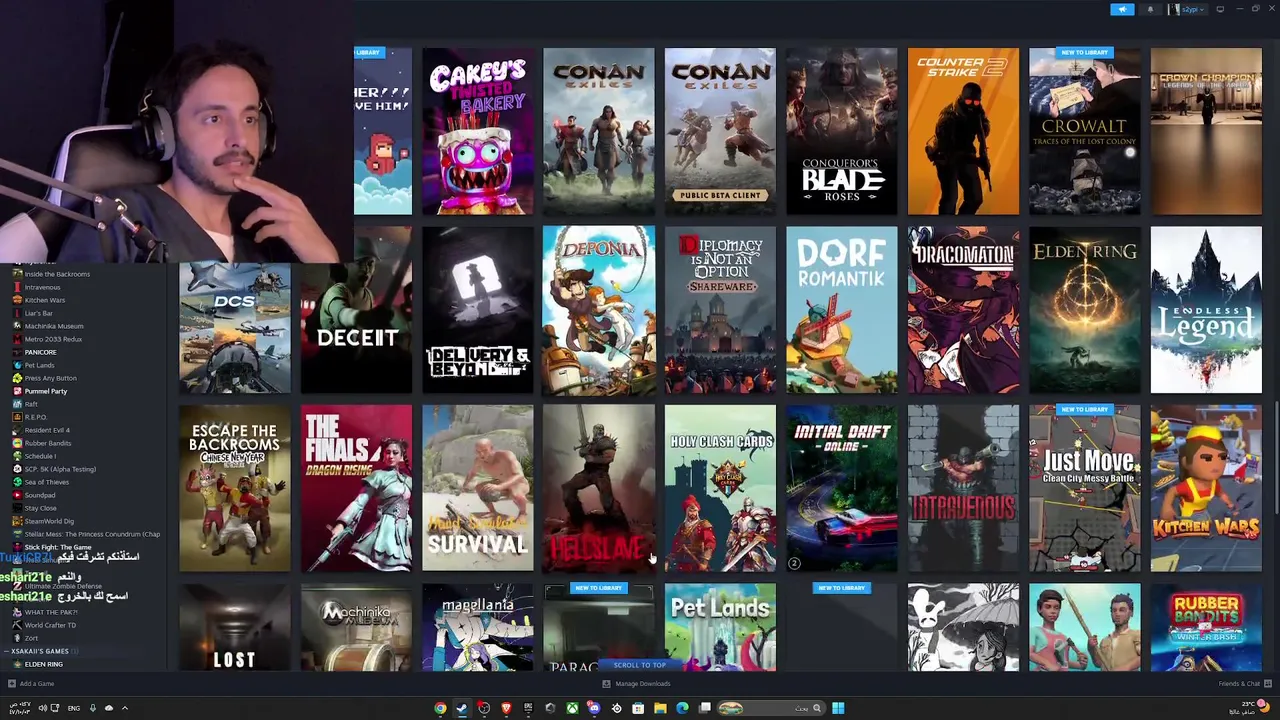The height and width of the screenshot is (720, 1280).
Task: Expand the s2ypi account dropdown
Action: click(x=1188, y=9)
